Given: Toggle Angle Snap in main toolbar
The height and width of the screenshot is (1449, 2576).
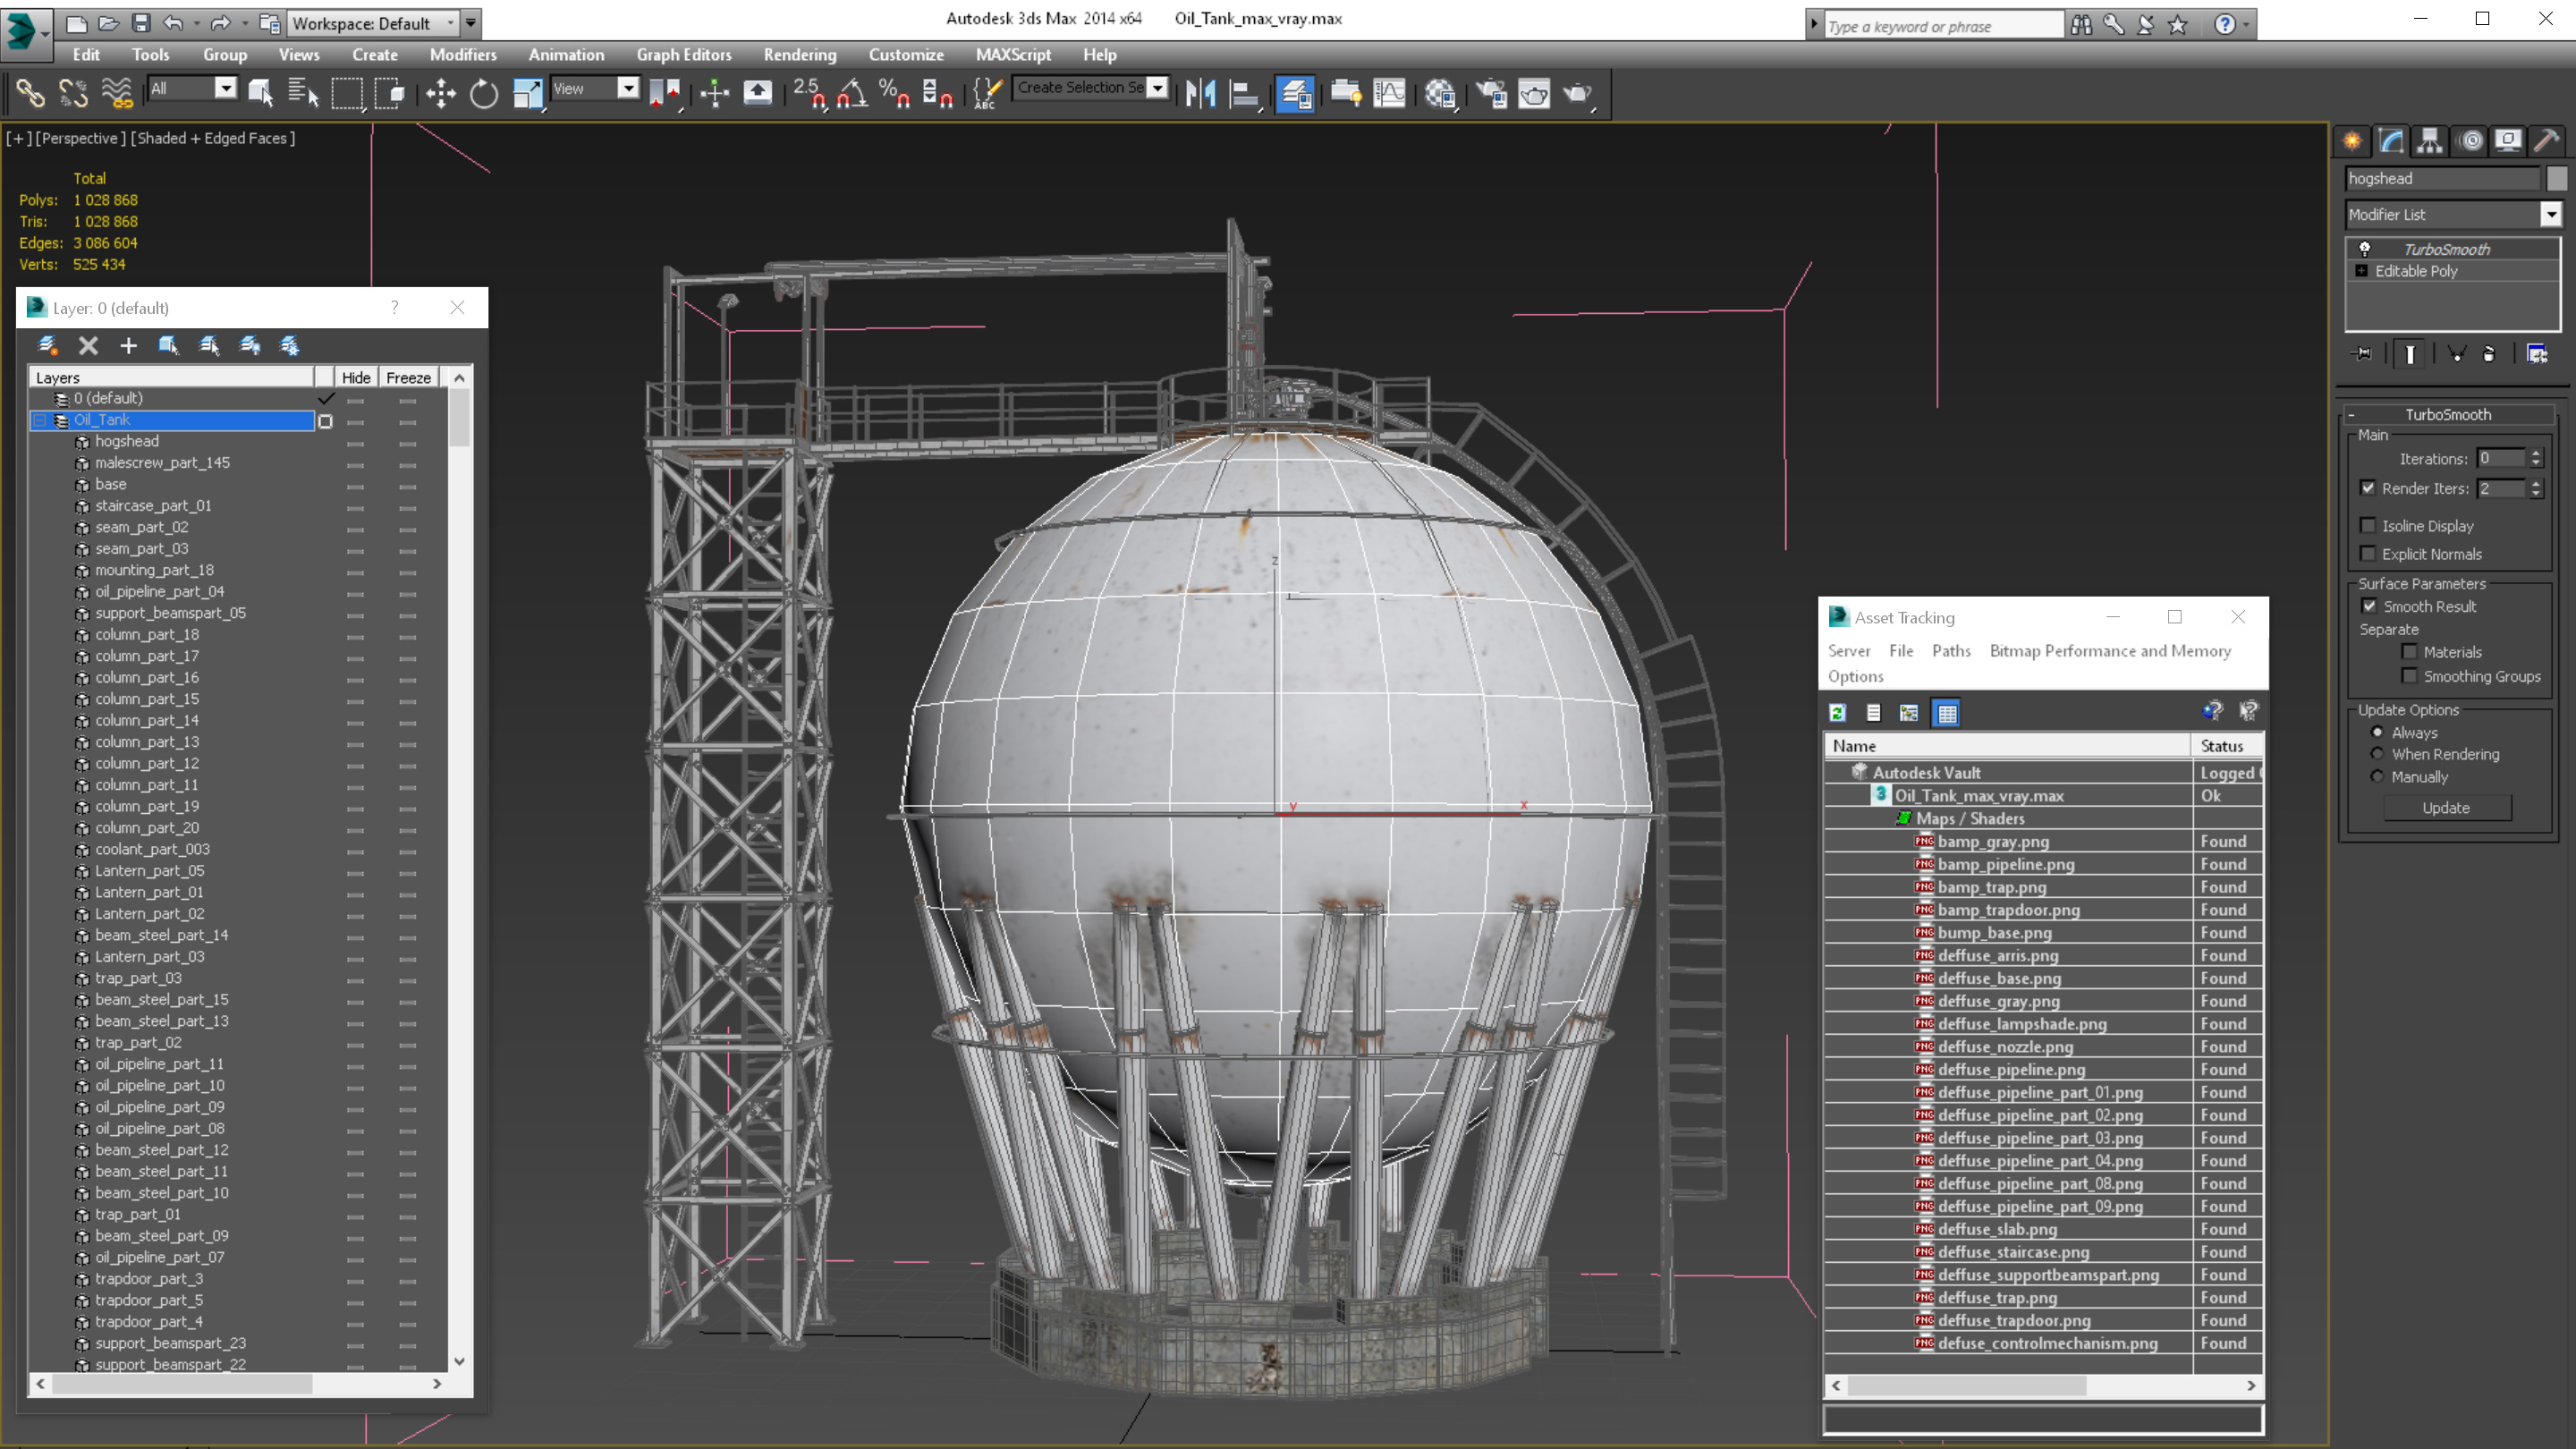Looking at the screenshot, I should 852,94.
